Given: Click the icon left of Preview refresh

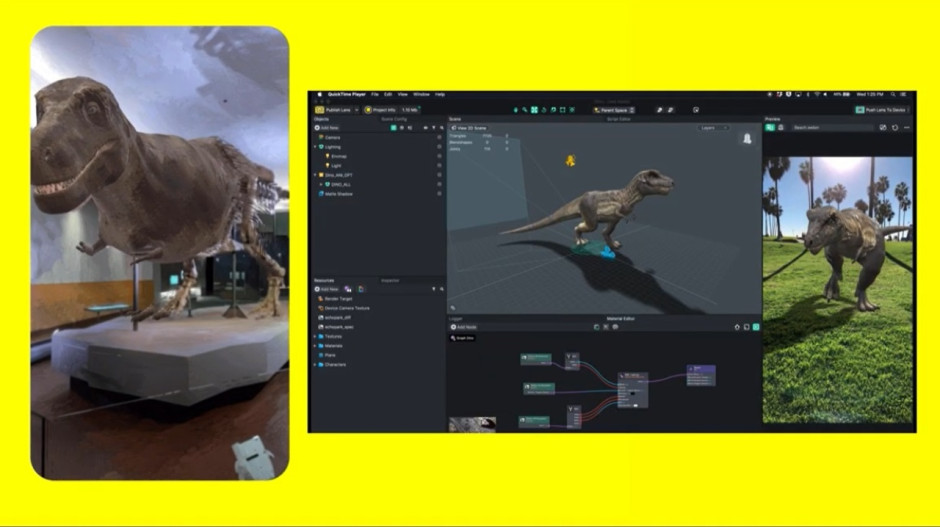Looking at the screenshot, I should pyautogui.click(x=882, y=128).
